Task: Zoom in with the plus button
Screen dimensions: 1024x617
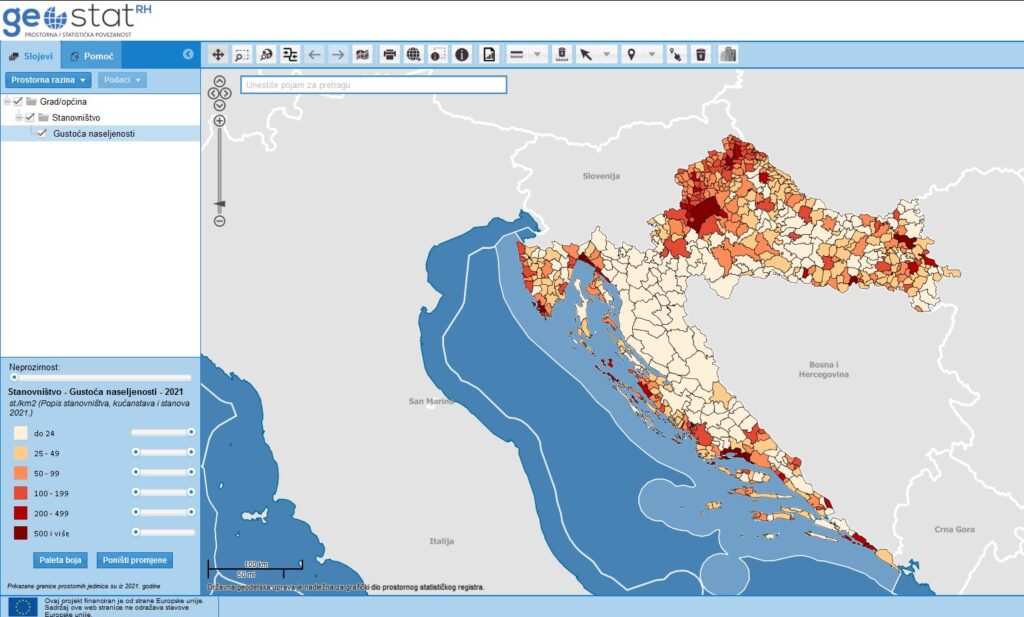Action: (219, 121)
